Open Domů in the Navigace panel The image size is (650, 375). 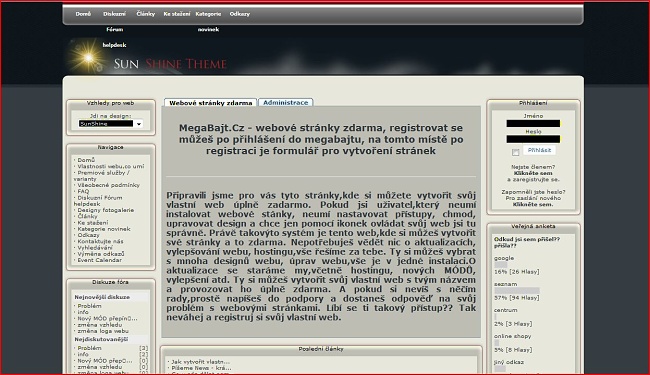pyautogui.click(x=86, y=160)
